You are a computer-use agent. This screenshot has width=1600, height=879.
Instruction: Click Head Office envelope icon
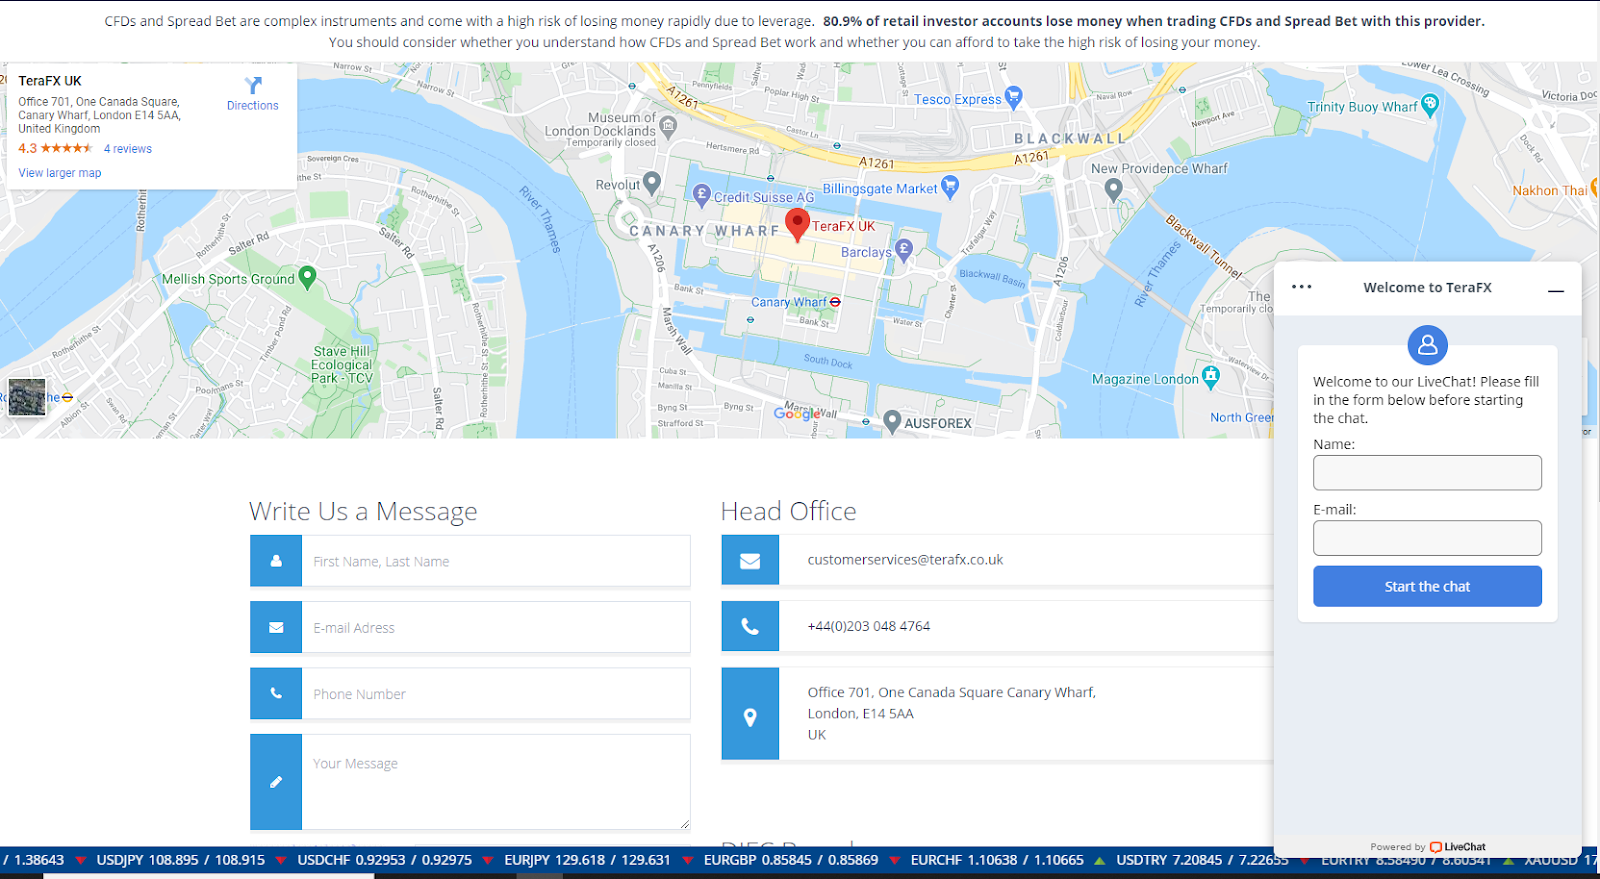coord(750,560)
